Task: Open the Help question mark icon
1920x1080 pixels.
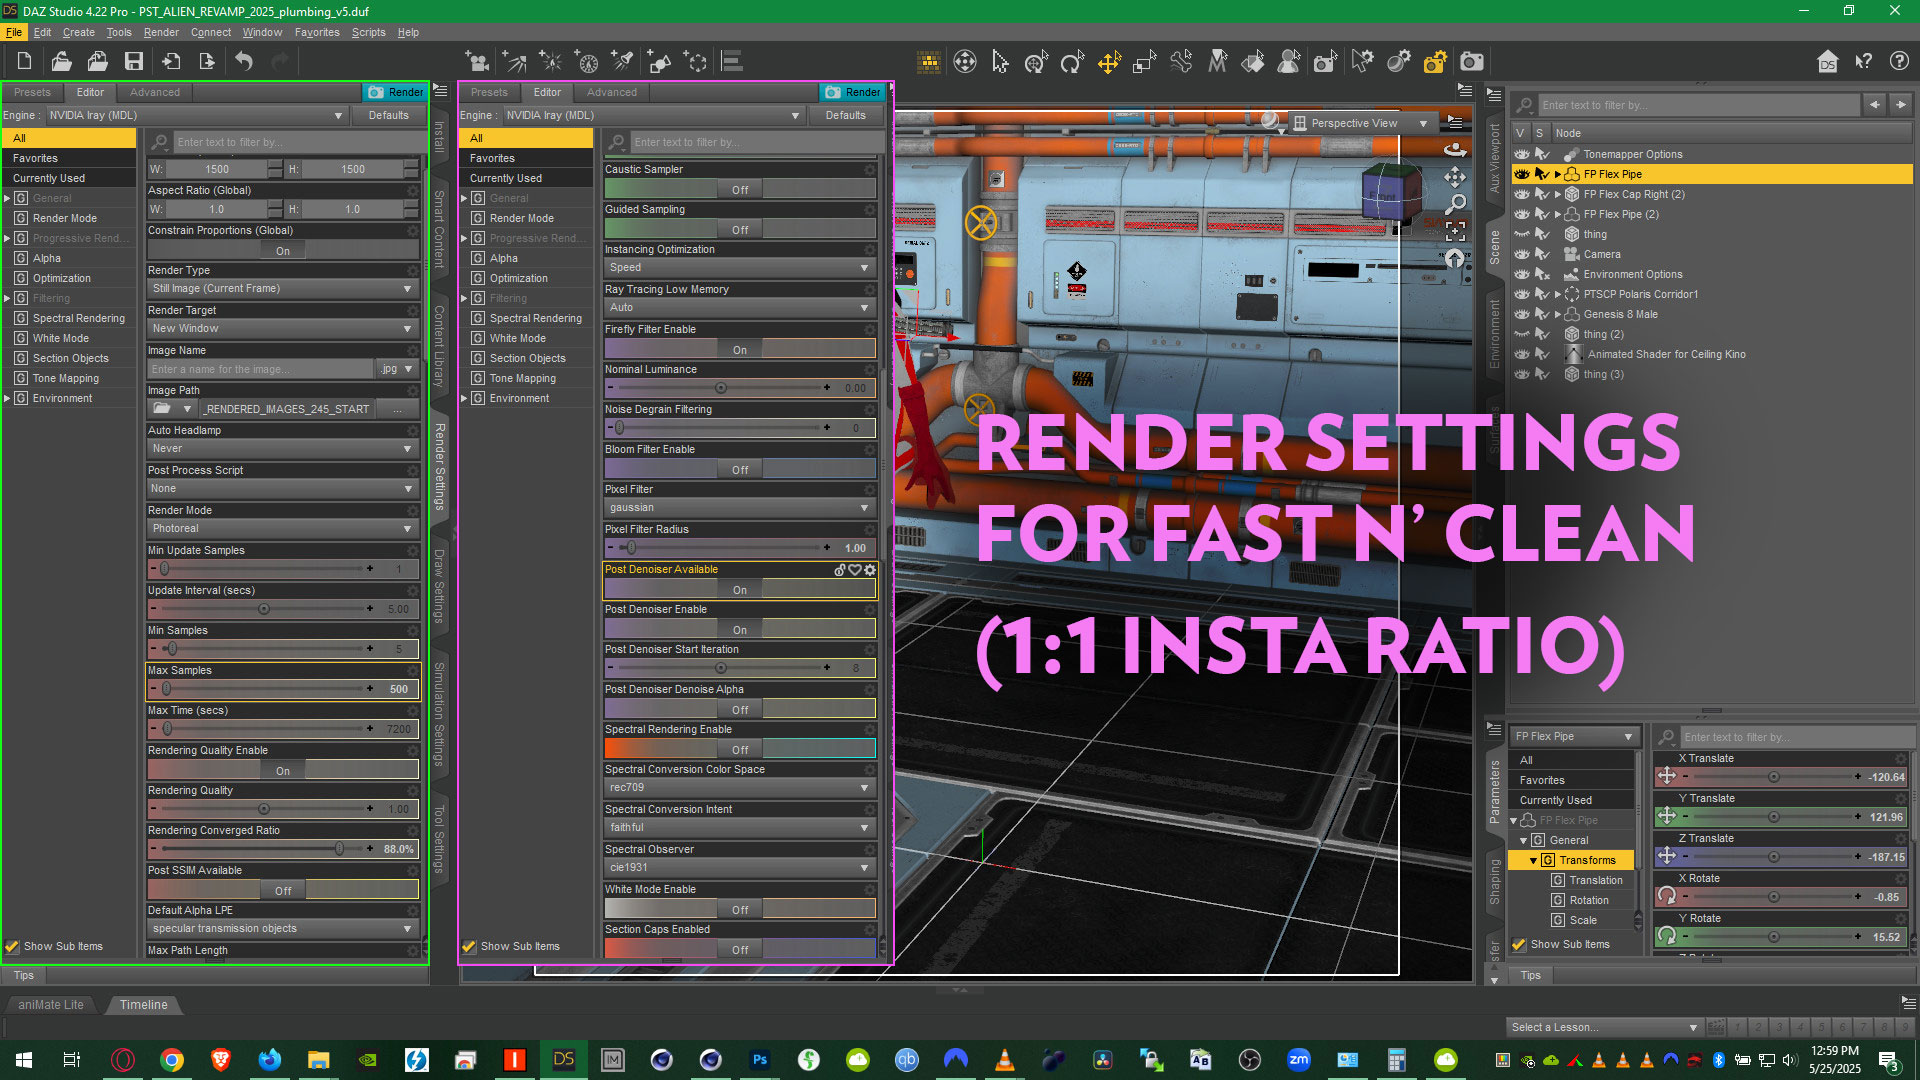Action: (1899, 62)
